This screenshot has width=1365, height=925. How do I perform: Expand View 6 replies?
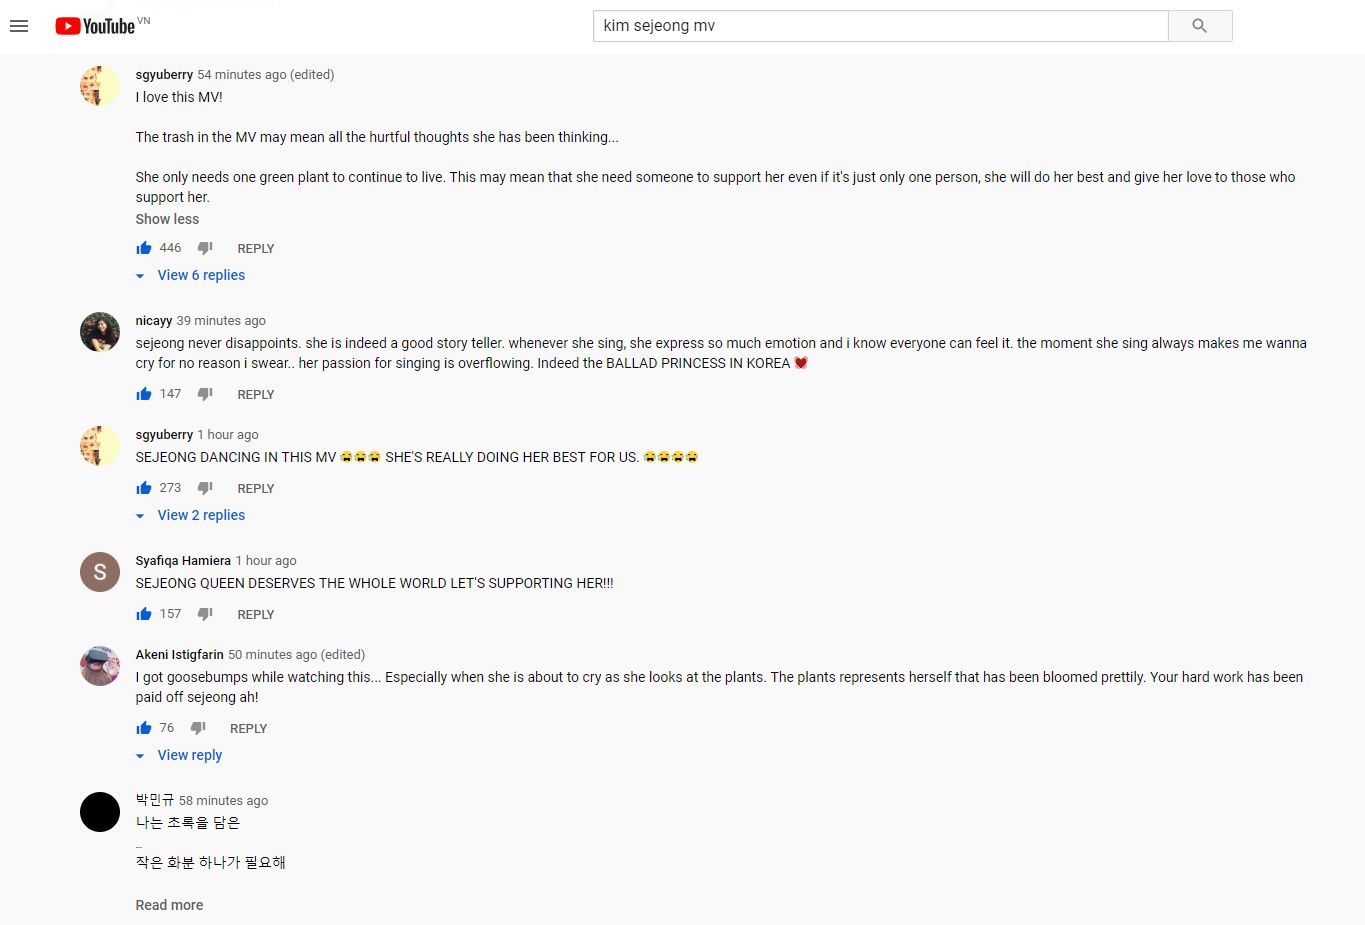tap(200, 275)
